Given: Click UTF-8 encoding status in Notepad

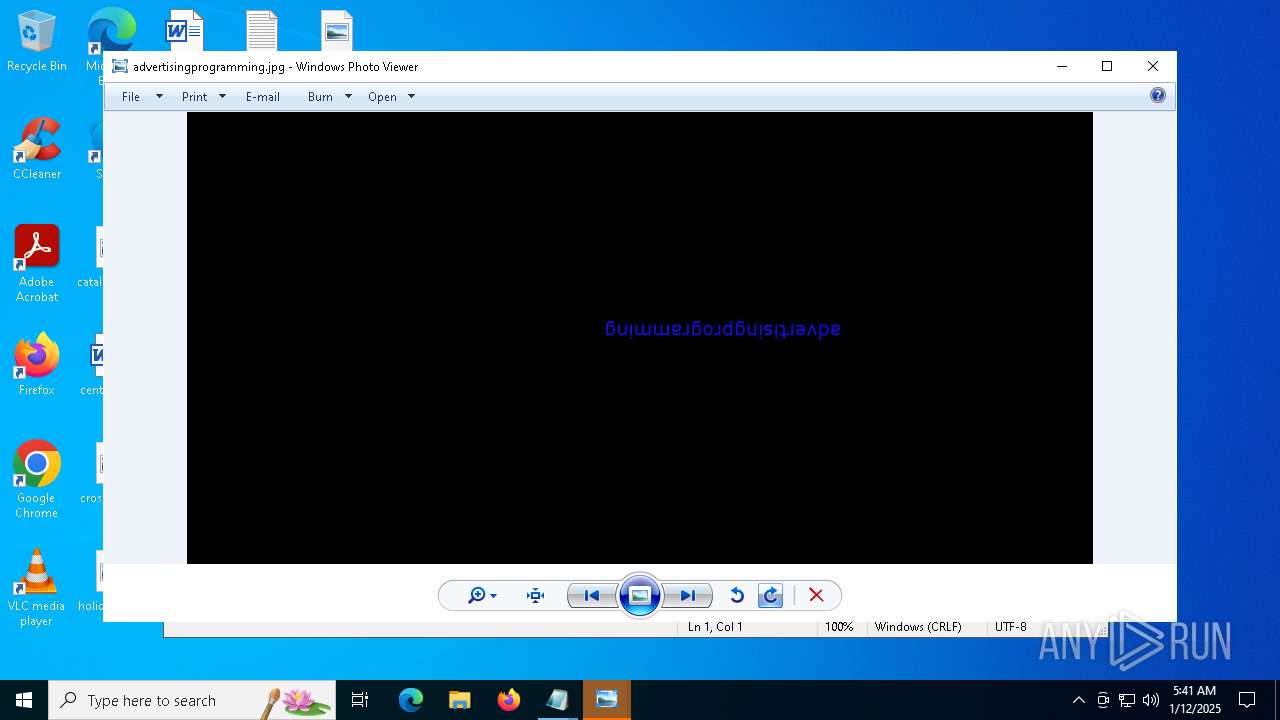Looking at the screenshot, I should tap(1011, 627).
